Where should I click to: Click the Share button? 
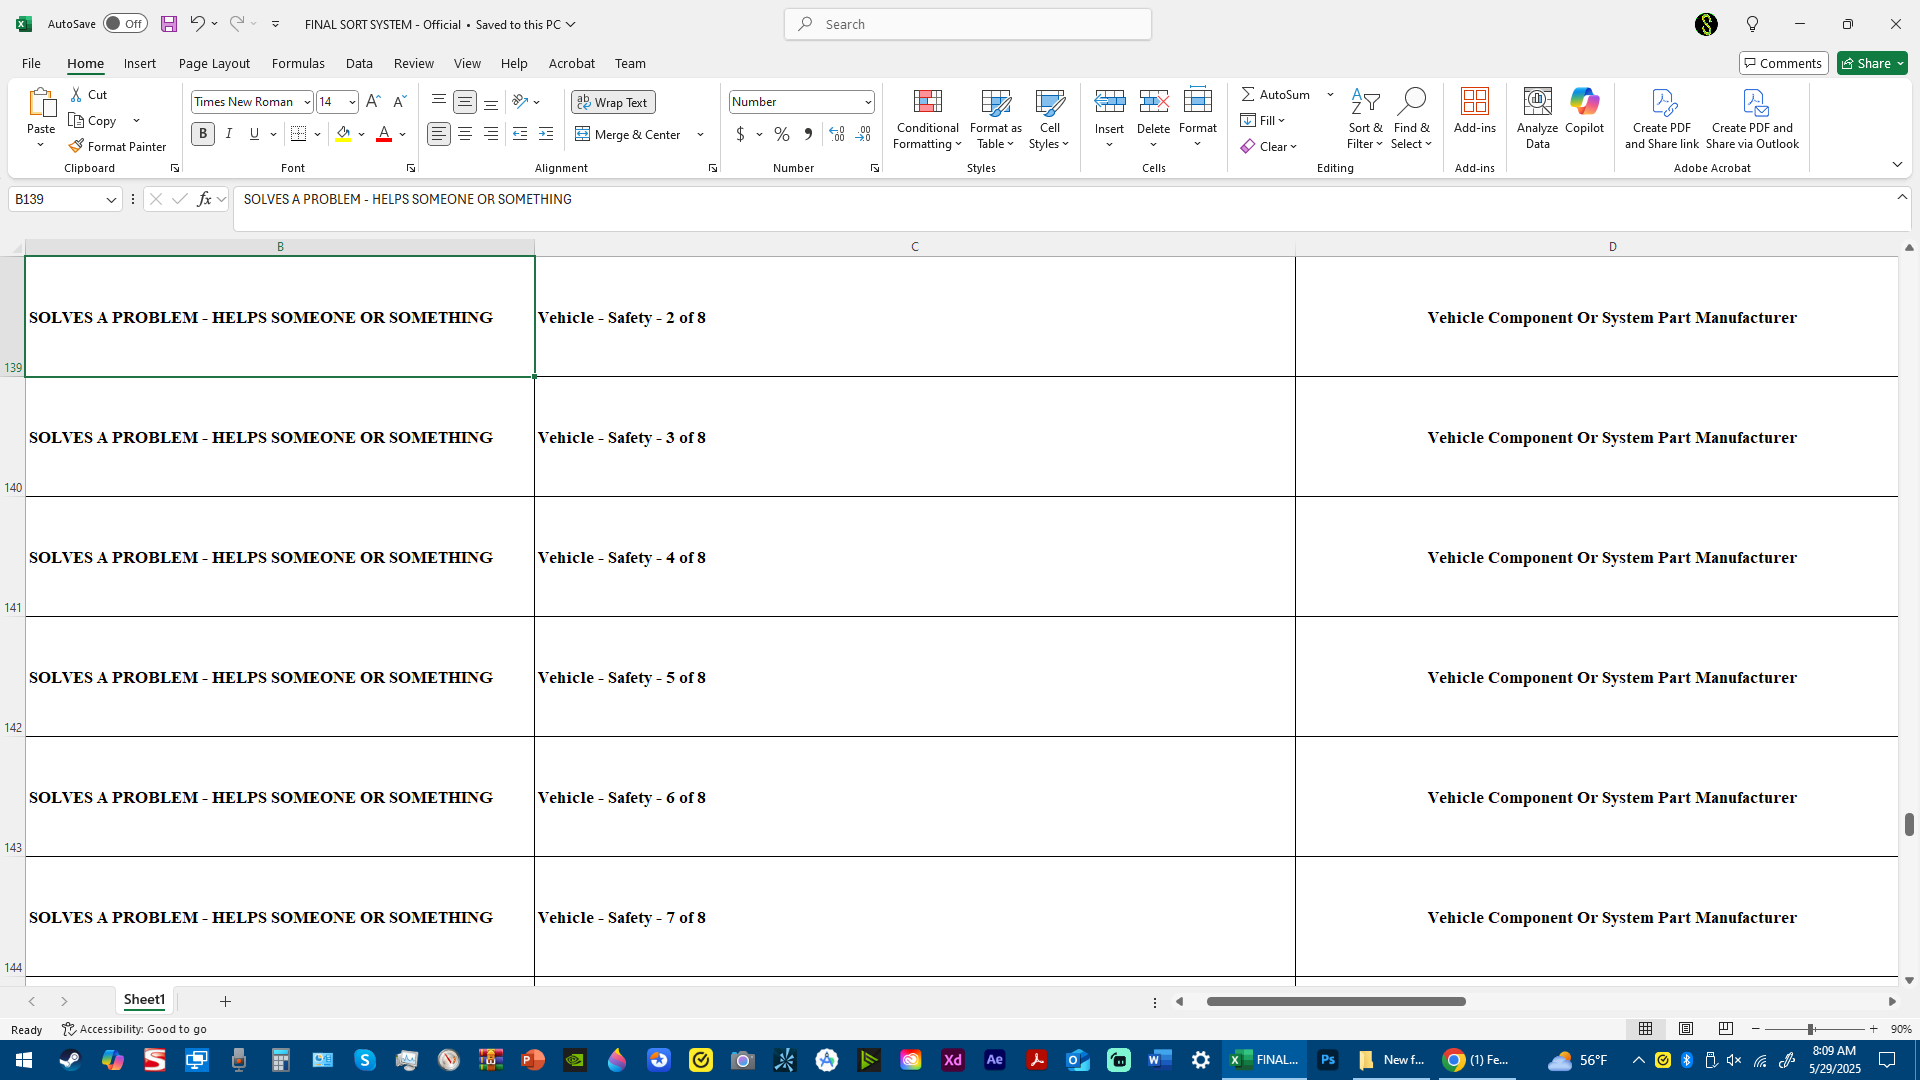pos(1872,63)
